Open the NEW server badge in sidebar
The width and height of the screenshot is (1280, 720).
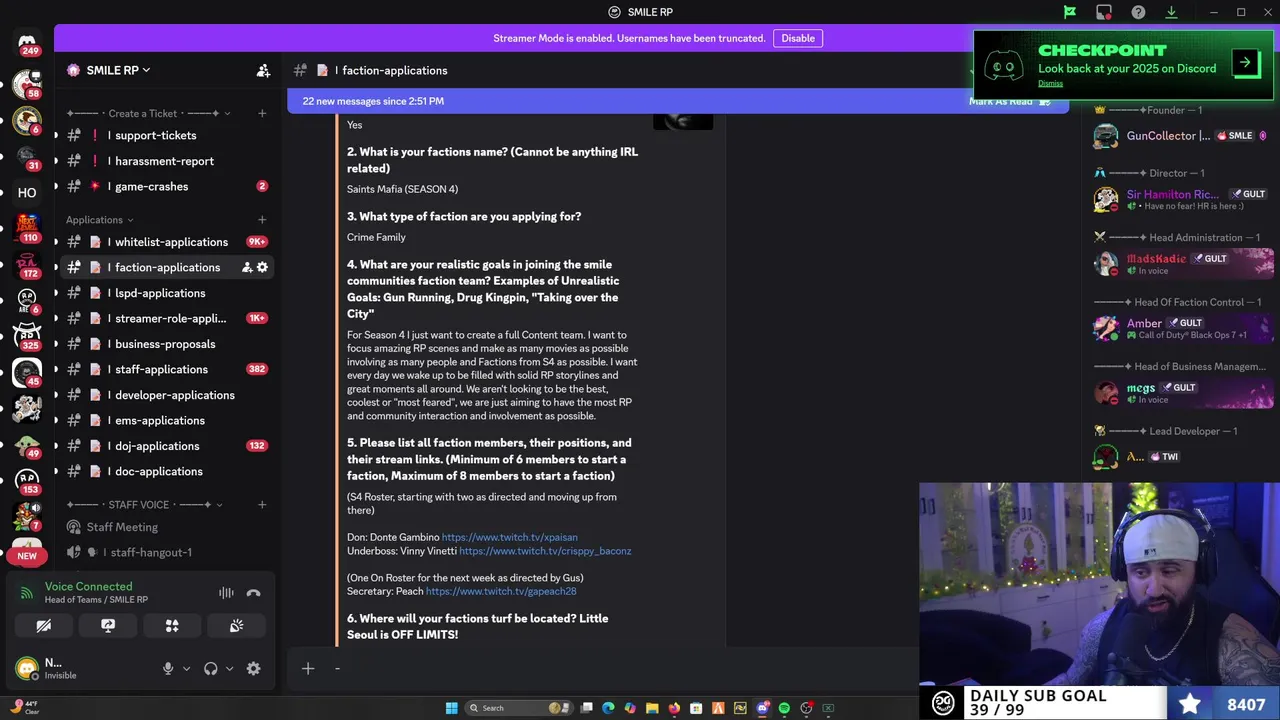coord(27,556)
